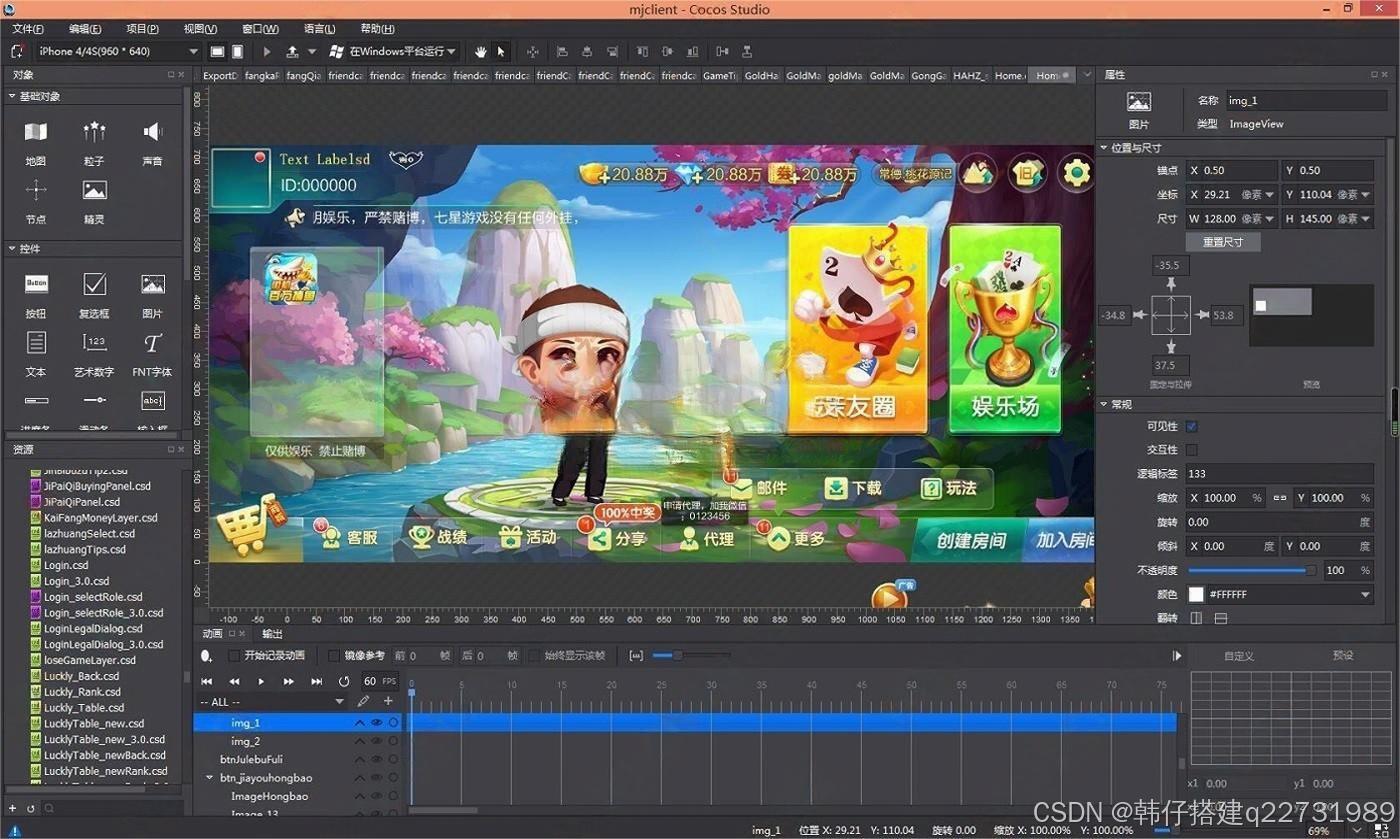The image size is (1400, 839).
Task: Select the 粒子 (particle) object icon
Action: pyautogui.click(x=94, y=132)
